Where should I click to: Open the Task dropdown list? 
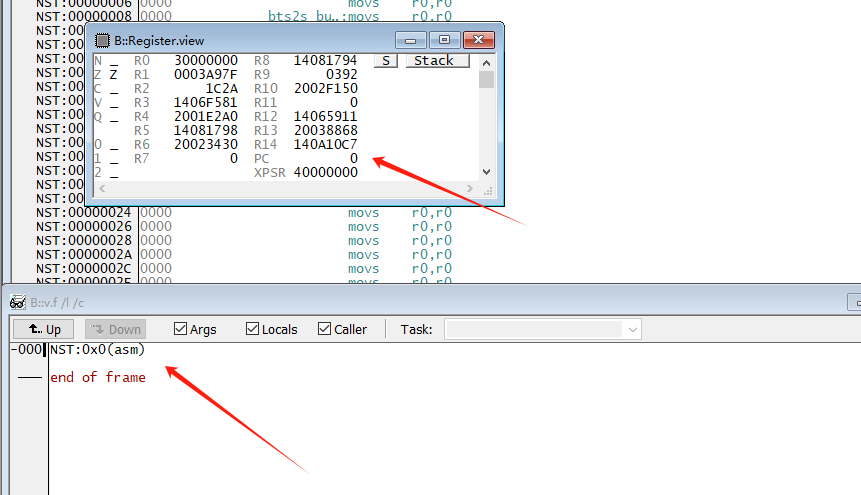point(633,330)
